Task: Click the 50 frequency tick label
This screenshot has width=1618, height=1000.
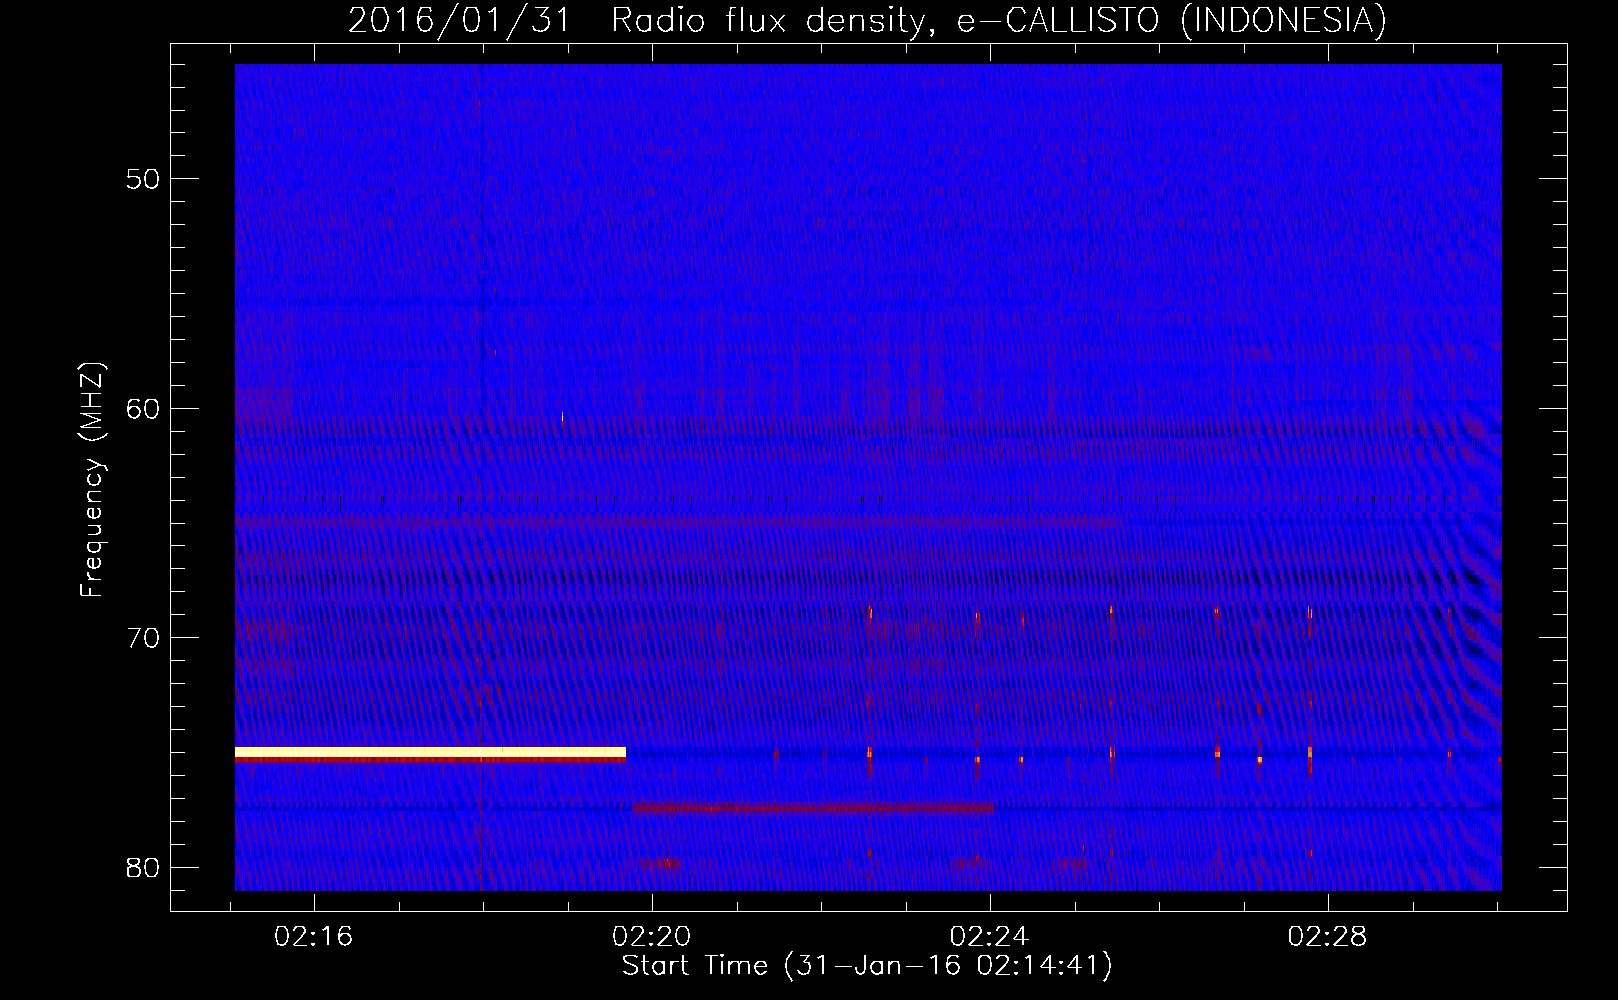Action: pos(143,179)
